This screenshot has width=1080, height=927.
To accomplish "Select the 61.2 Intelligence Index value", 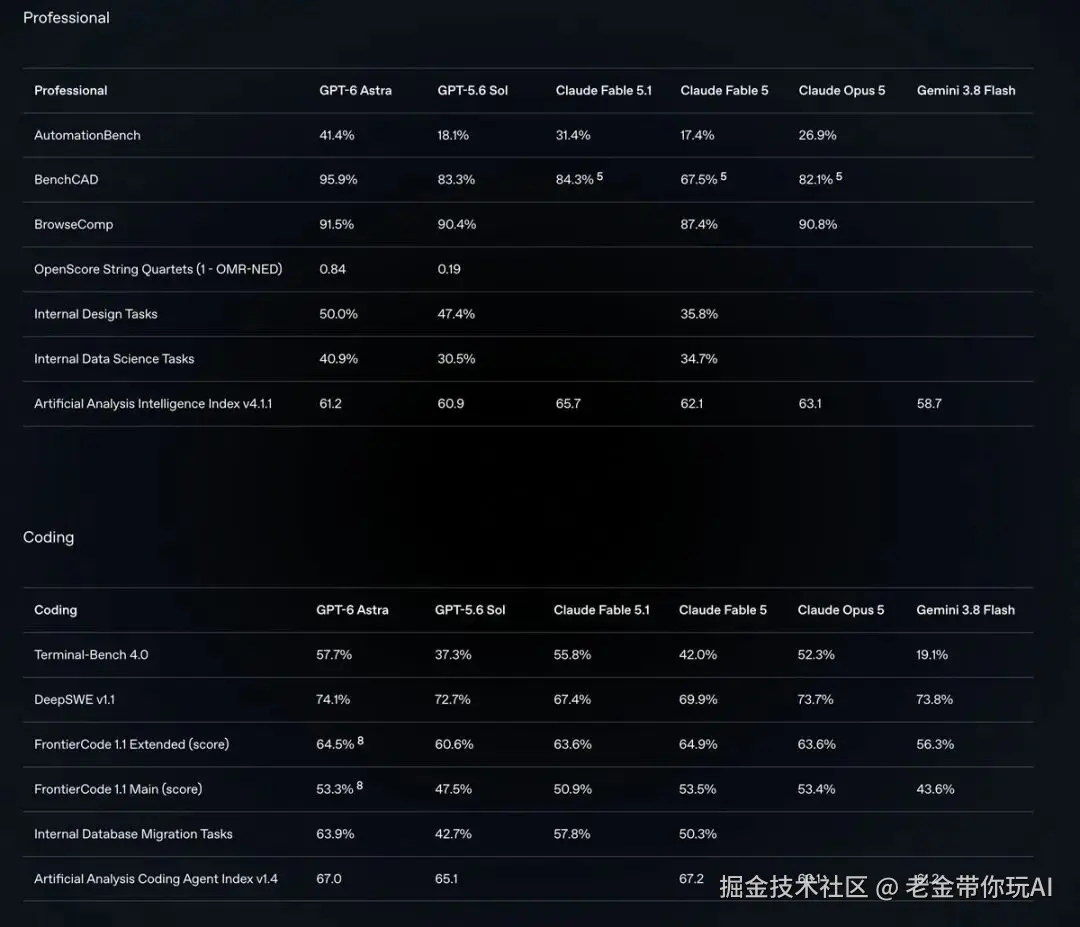I will (331, 404).
